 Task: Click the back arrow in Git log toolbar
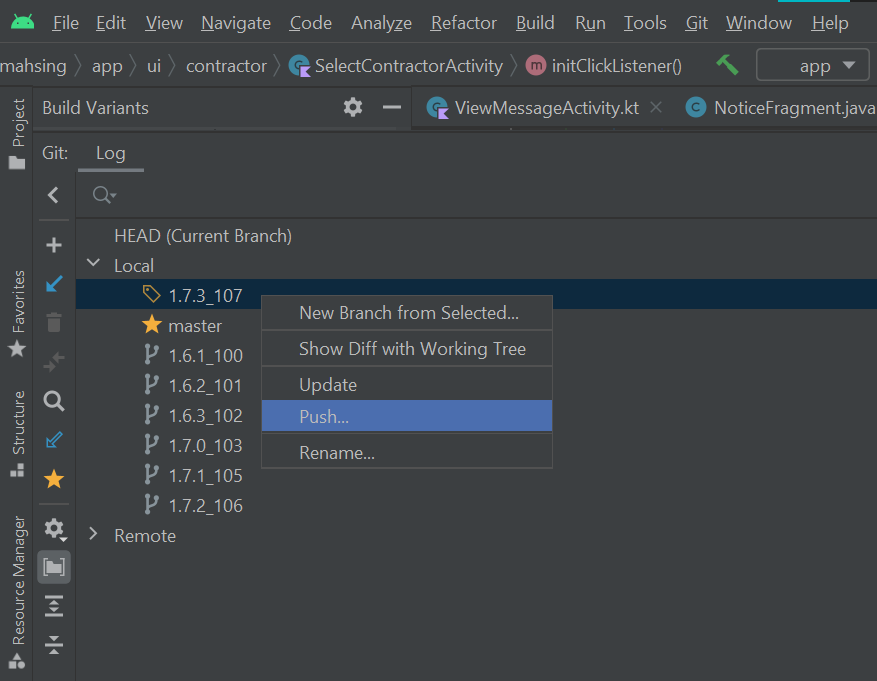[54, 195]
